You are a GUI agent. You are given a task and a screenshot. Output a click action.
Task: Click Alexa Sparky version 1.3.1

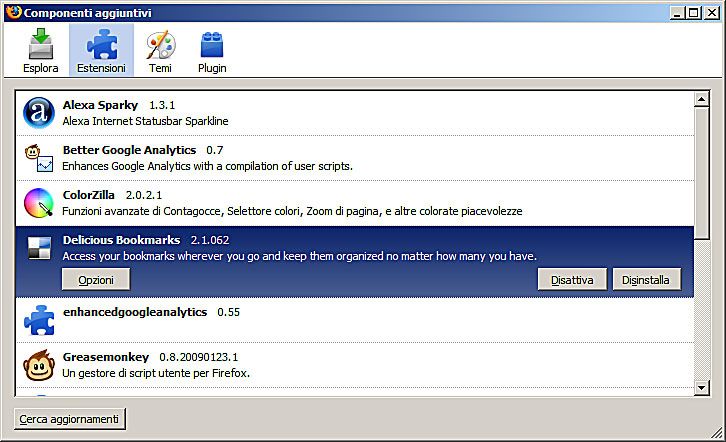162,106
